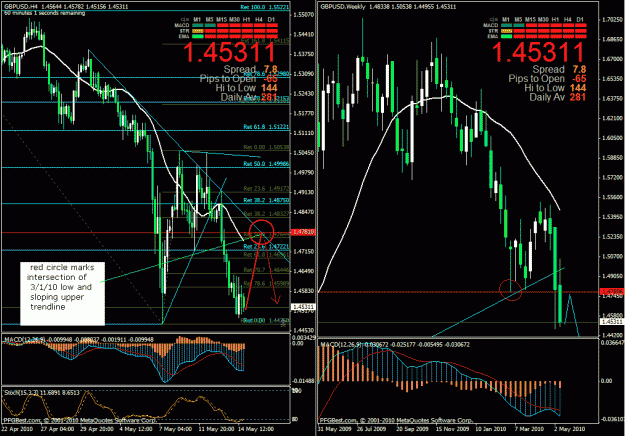The height and width of the screenshot is (436, 625).
Task: Select the yellow STR M1 cell in H4 chart
Action: point(198,31)
